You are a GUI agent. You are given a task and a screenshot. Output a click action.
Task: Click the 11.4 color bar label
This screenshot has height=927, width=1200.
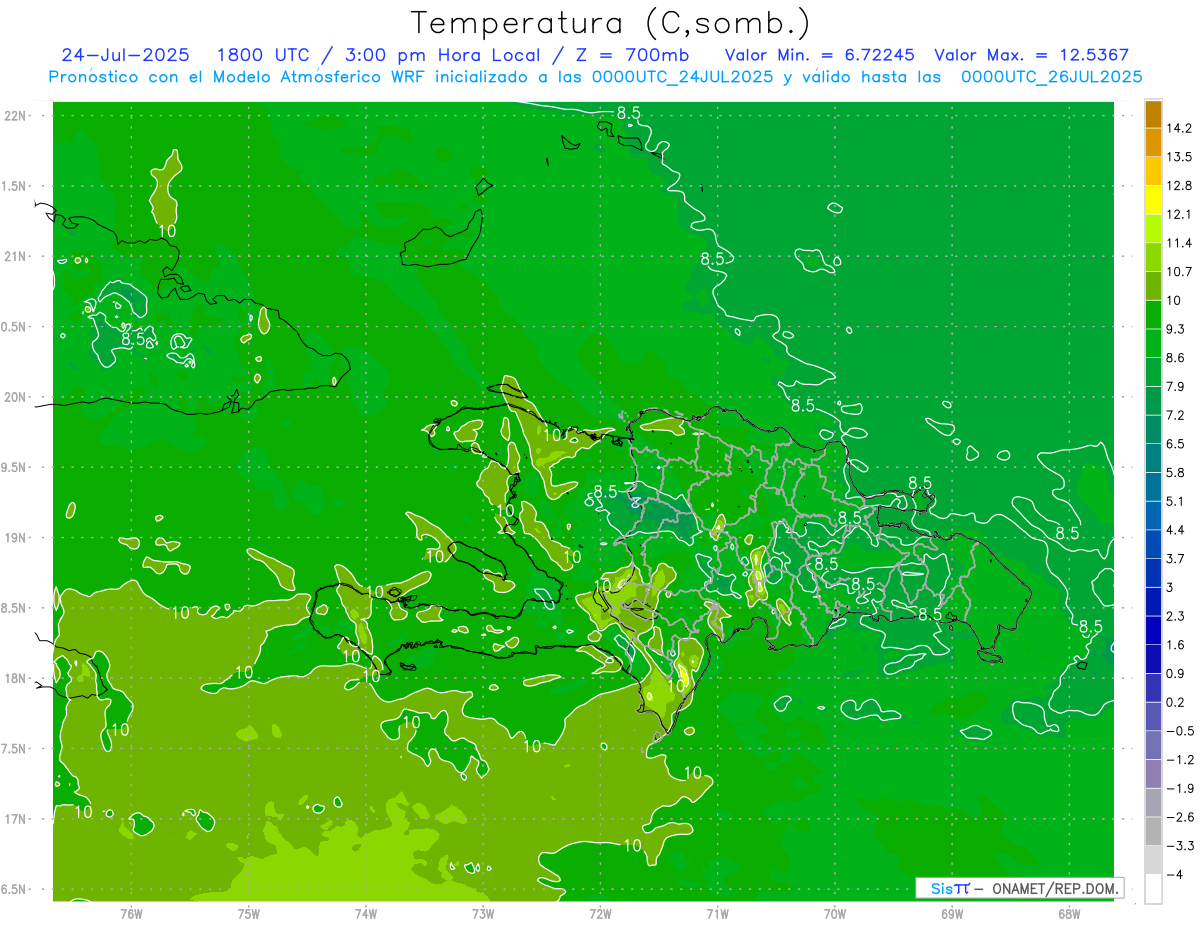click(x=1179, y=243)
